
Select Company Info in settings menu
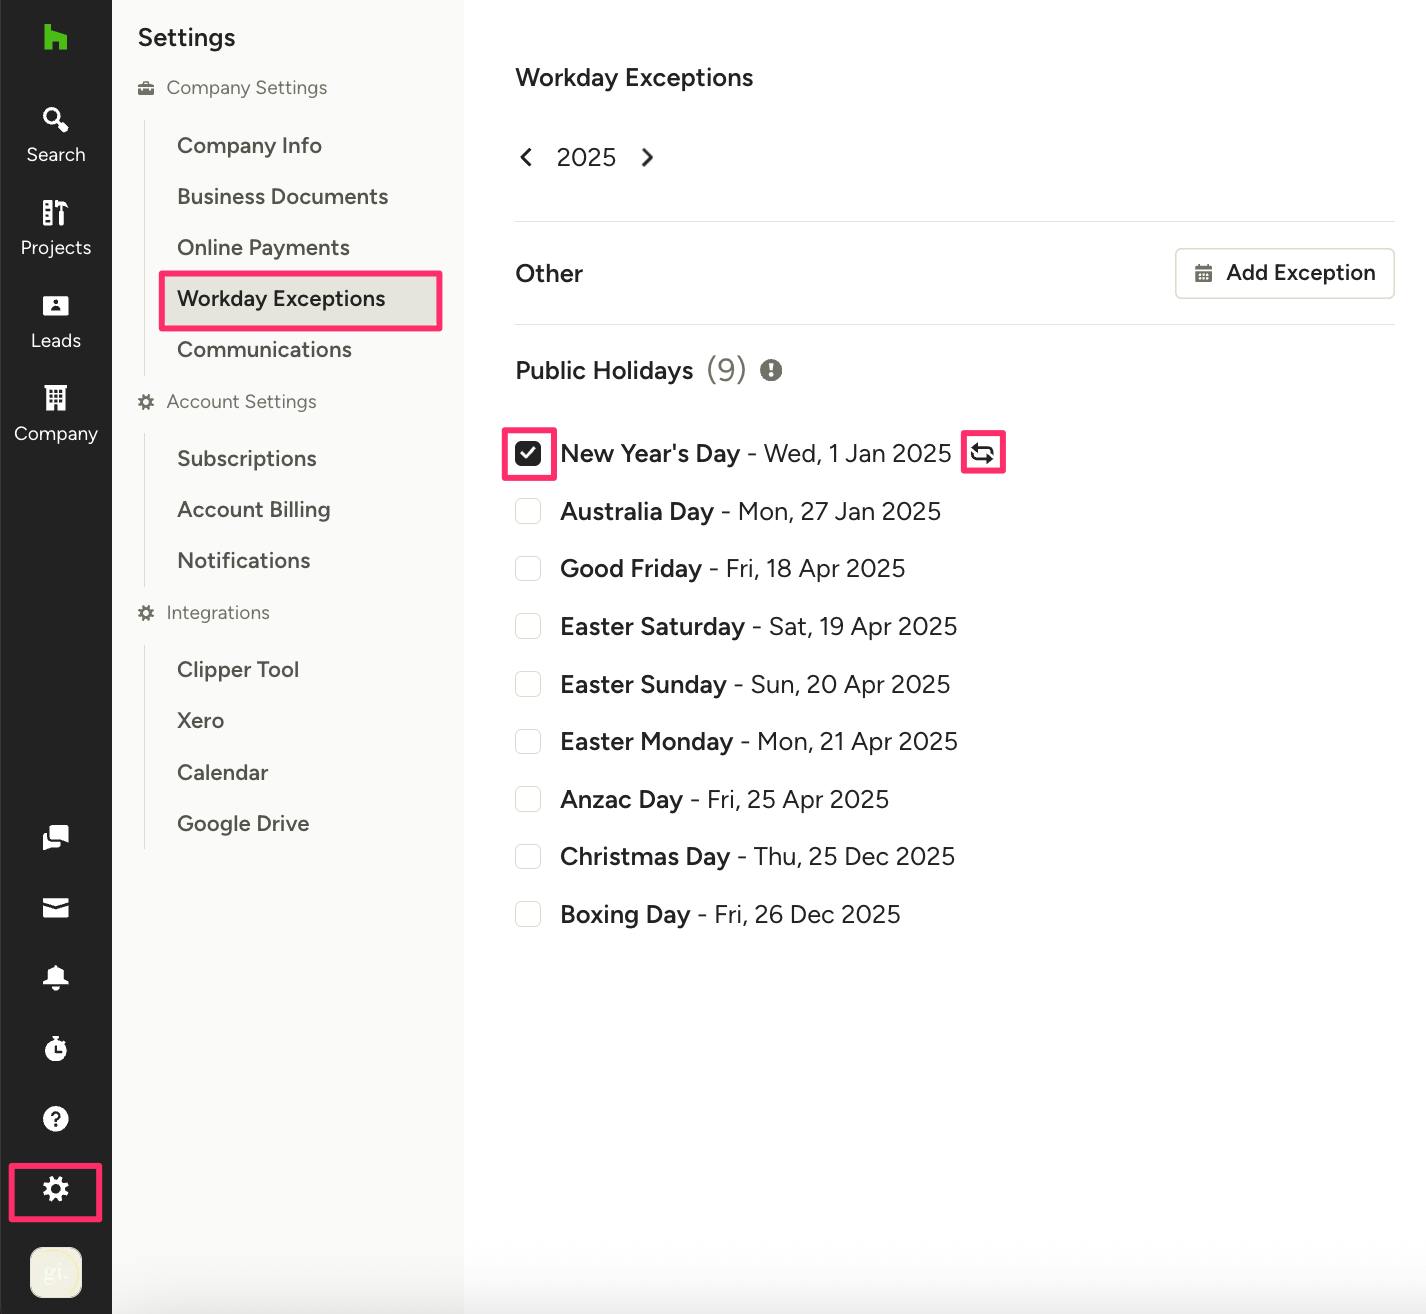point(249,146)
